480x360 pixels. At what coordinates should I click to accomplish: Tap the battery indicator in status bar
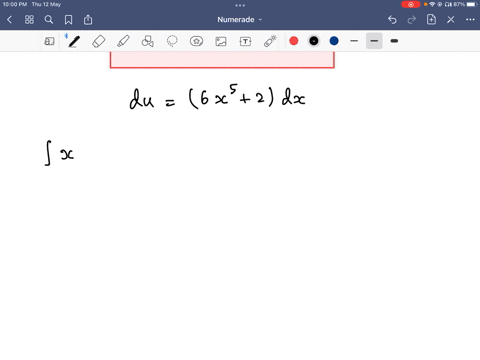pos(472,5)
